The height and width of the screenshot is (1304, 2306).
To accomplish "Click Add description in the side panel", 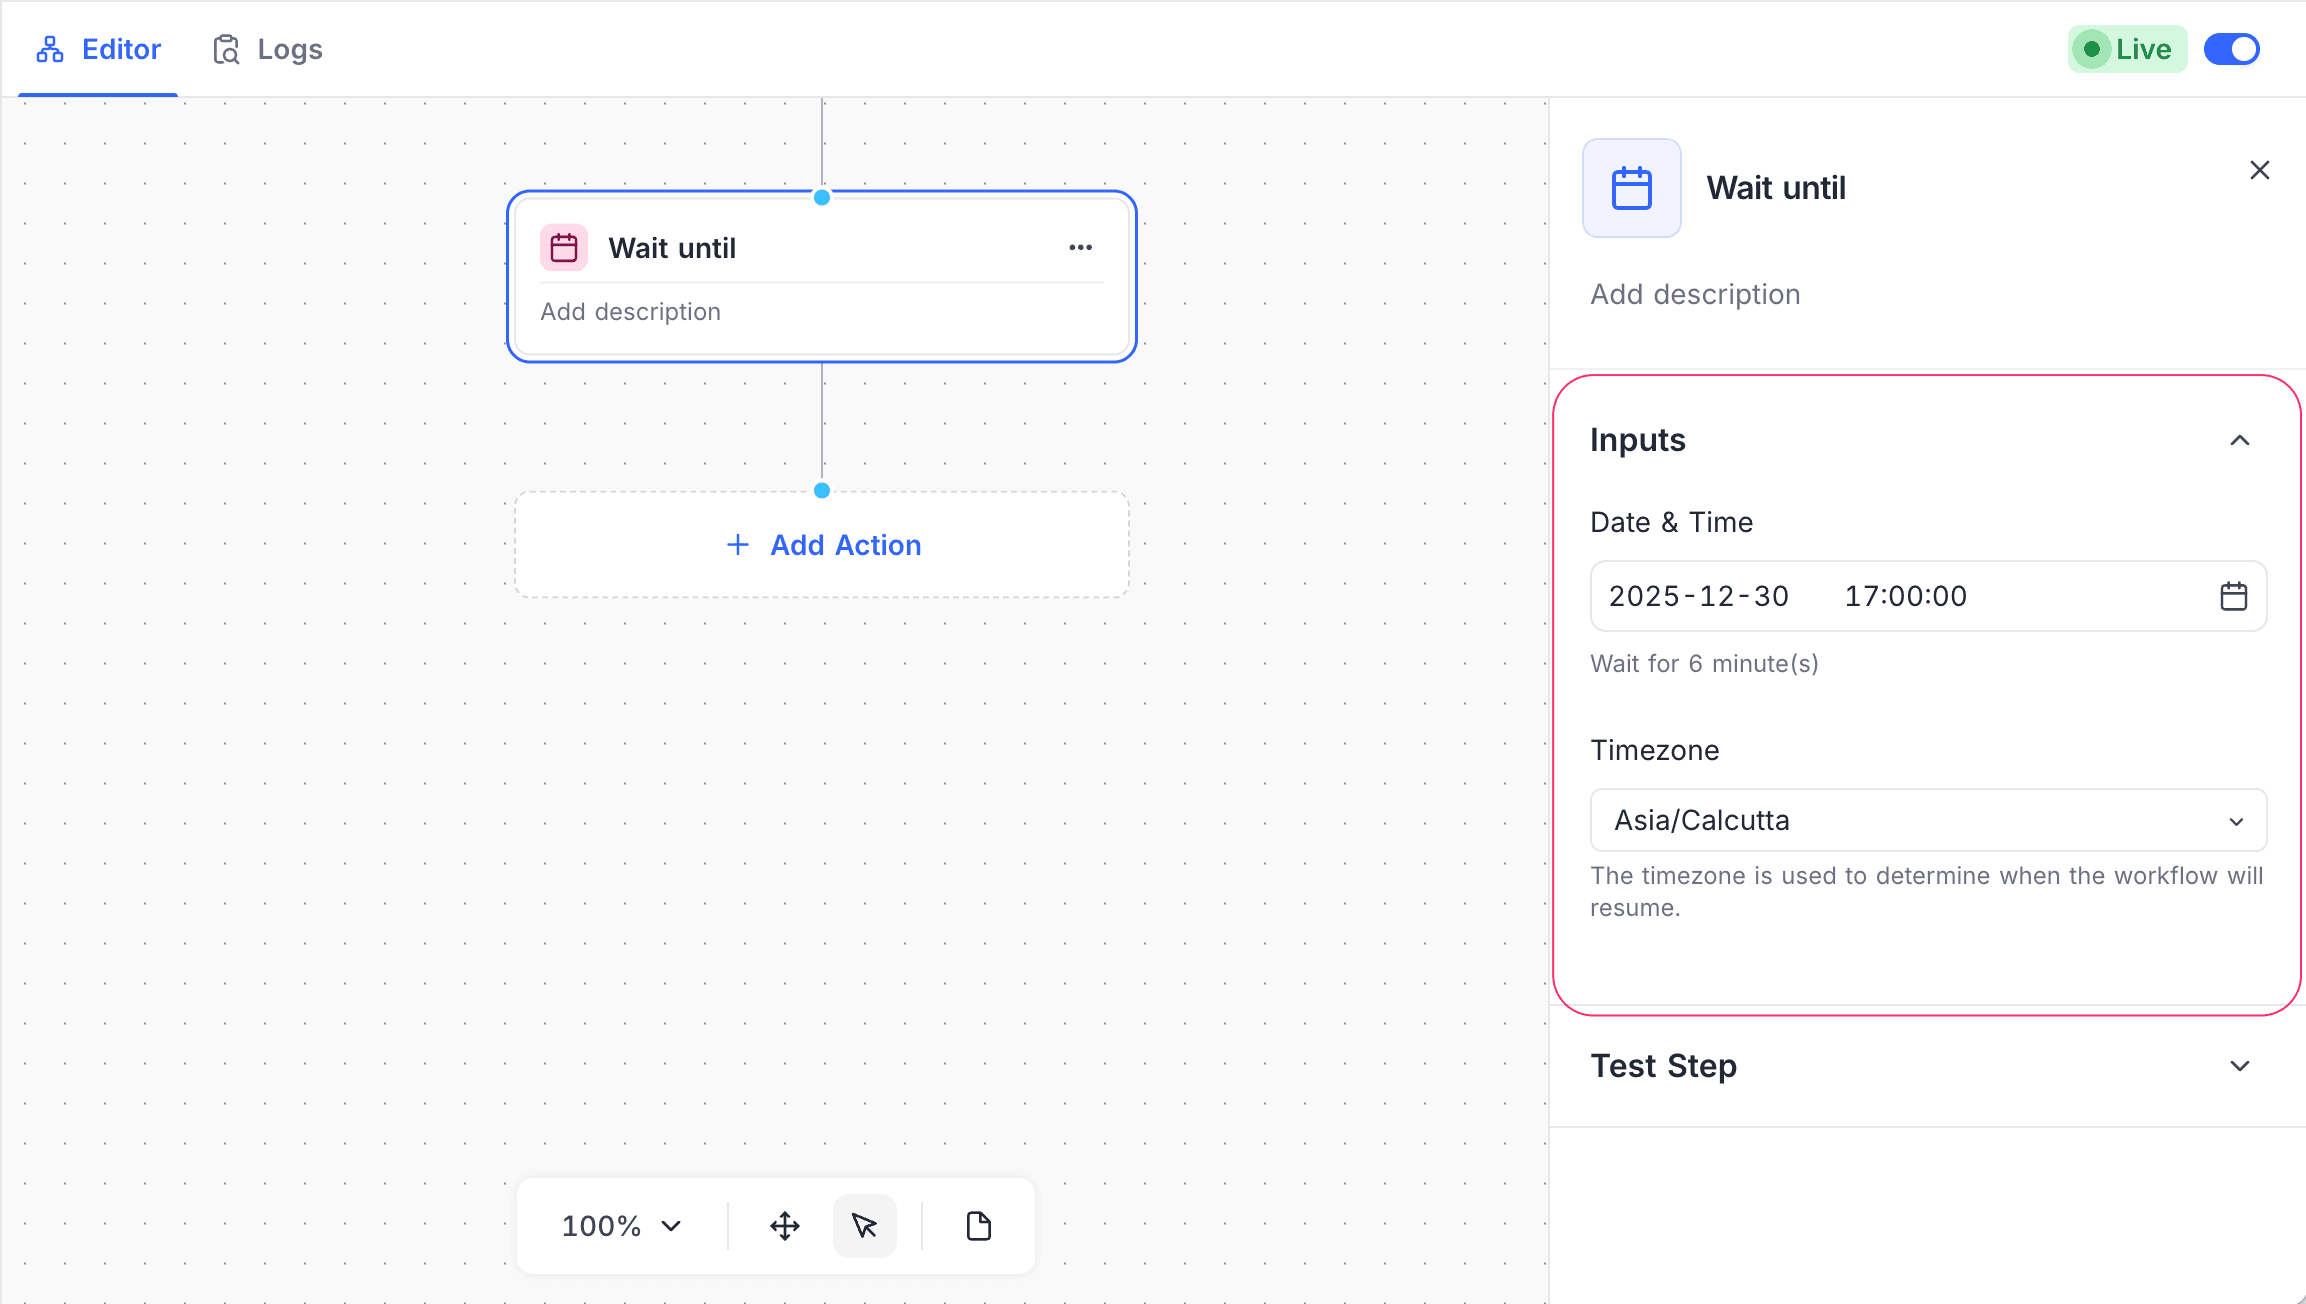I will click(x=1695, y=294).
